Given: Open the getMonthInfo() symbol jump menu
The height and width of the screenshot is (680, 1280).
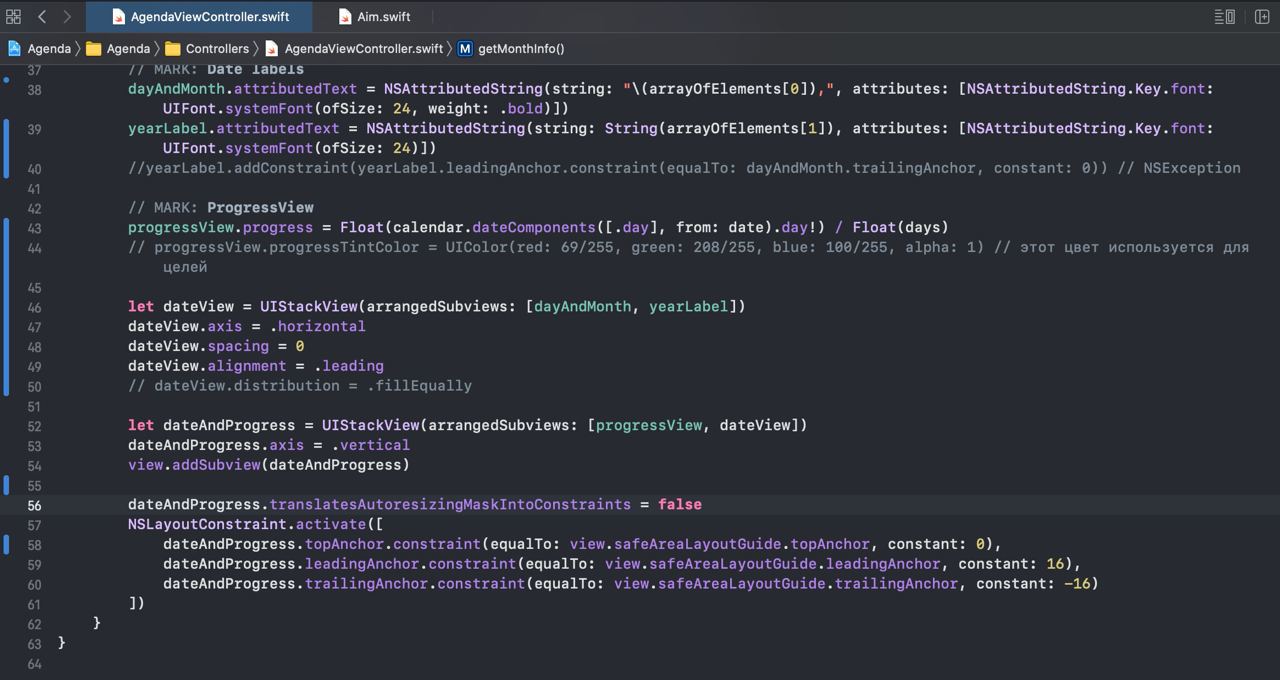Looking at the screenshot, I should coord(521,48).
